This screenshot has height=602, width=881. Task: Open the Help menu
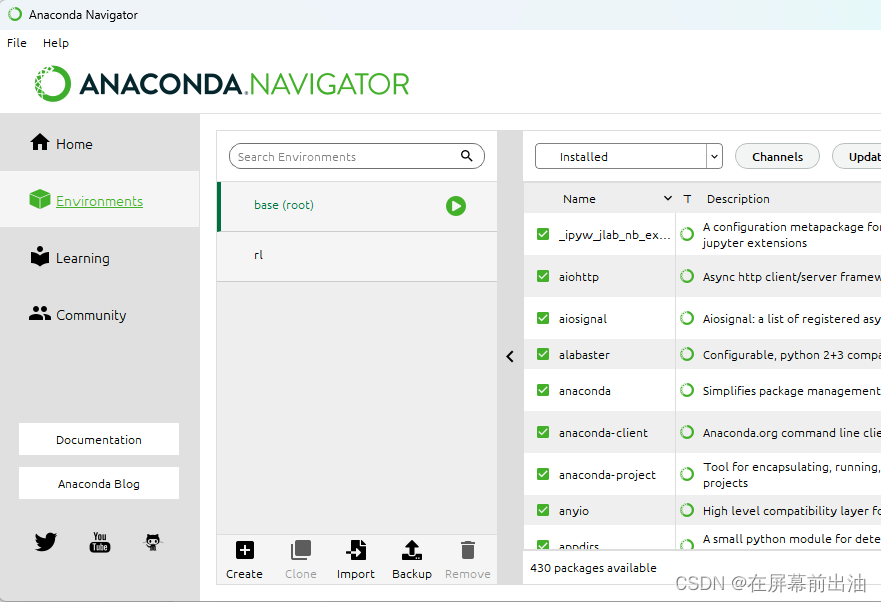click(56, 43)
